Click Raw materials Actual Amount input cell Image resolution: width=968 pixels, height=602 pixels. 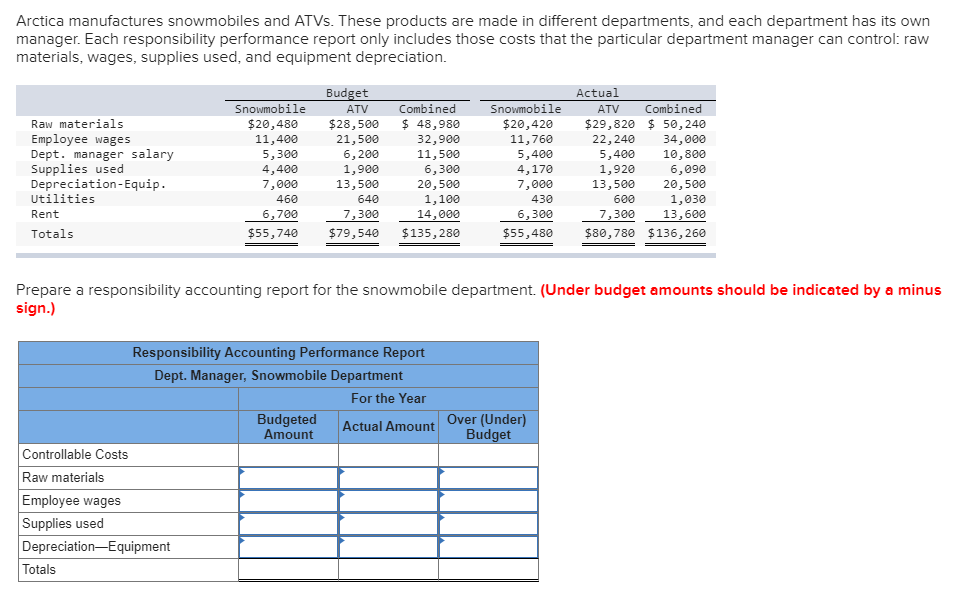388,478
